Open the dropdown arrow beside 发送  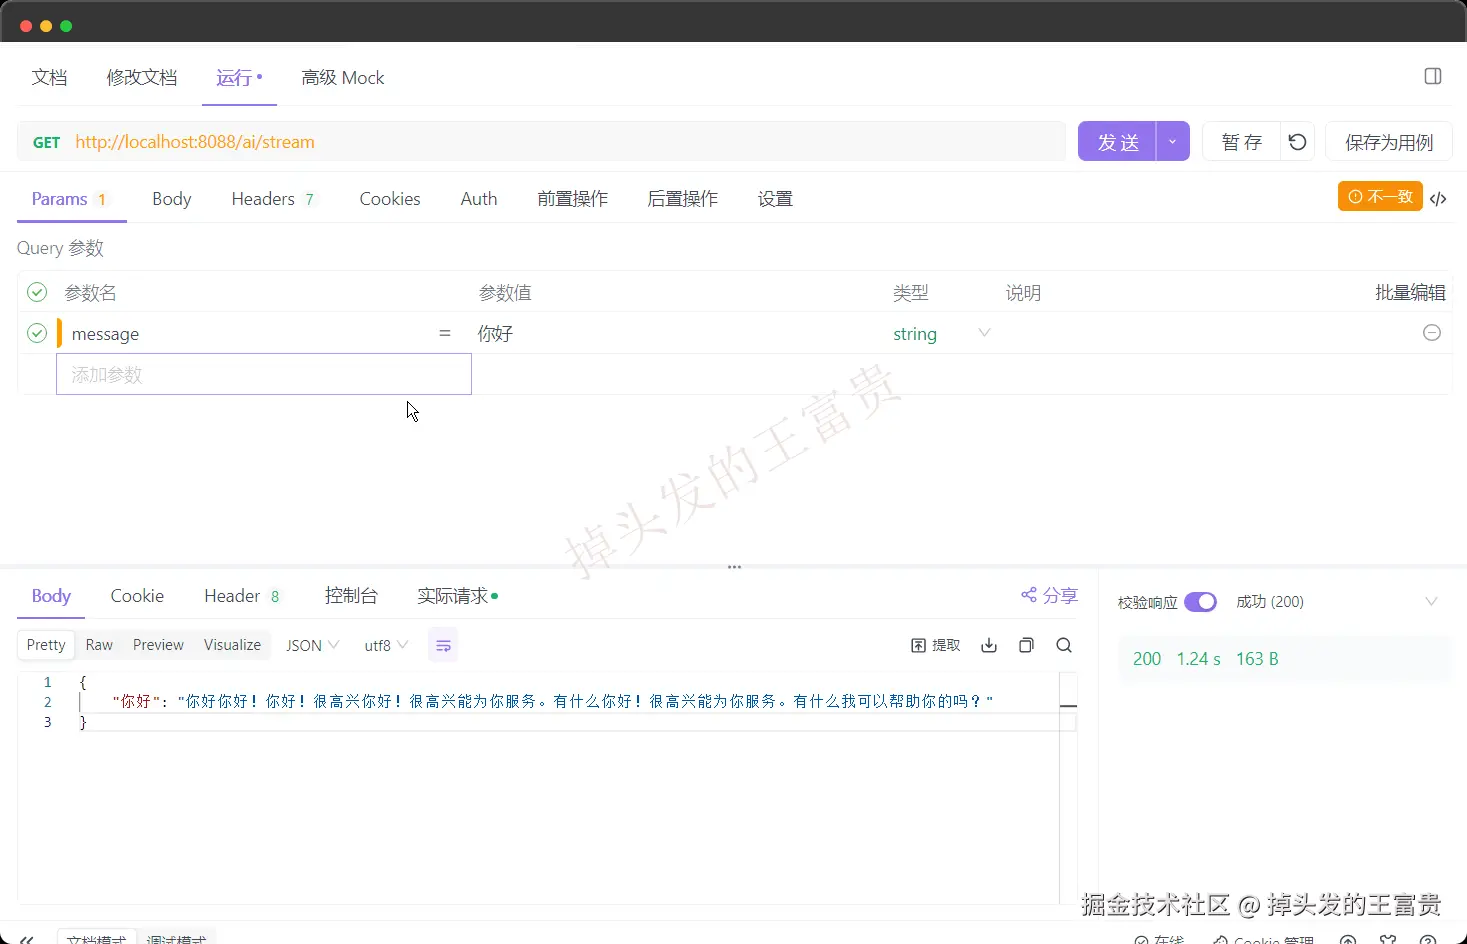pos(1173,142)
